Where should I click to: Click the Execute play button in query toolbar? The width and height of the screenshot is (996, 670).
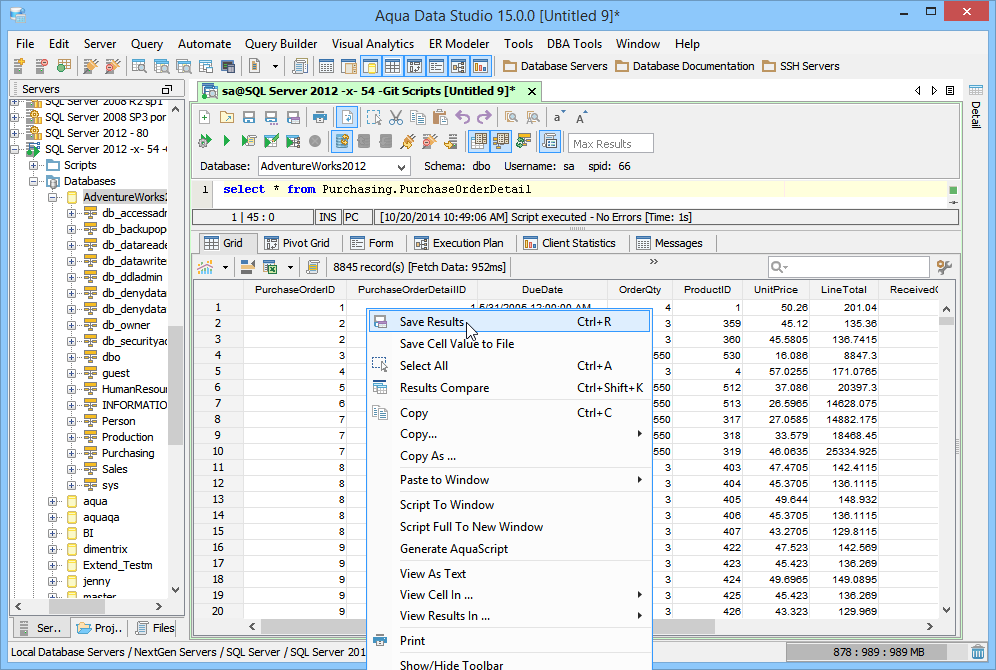click(227, 142)
